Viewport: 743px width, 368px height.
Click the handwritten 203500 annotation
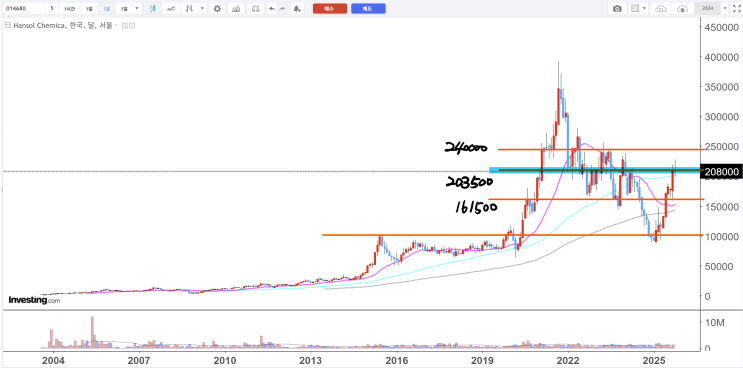(x=470, y=183)
